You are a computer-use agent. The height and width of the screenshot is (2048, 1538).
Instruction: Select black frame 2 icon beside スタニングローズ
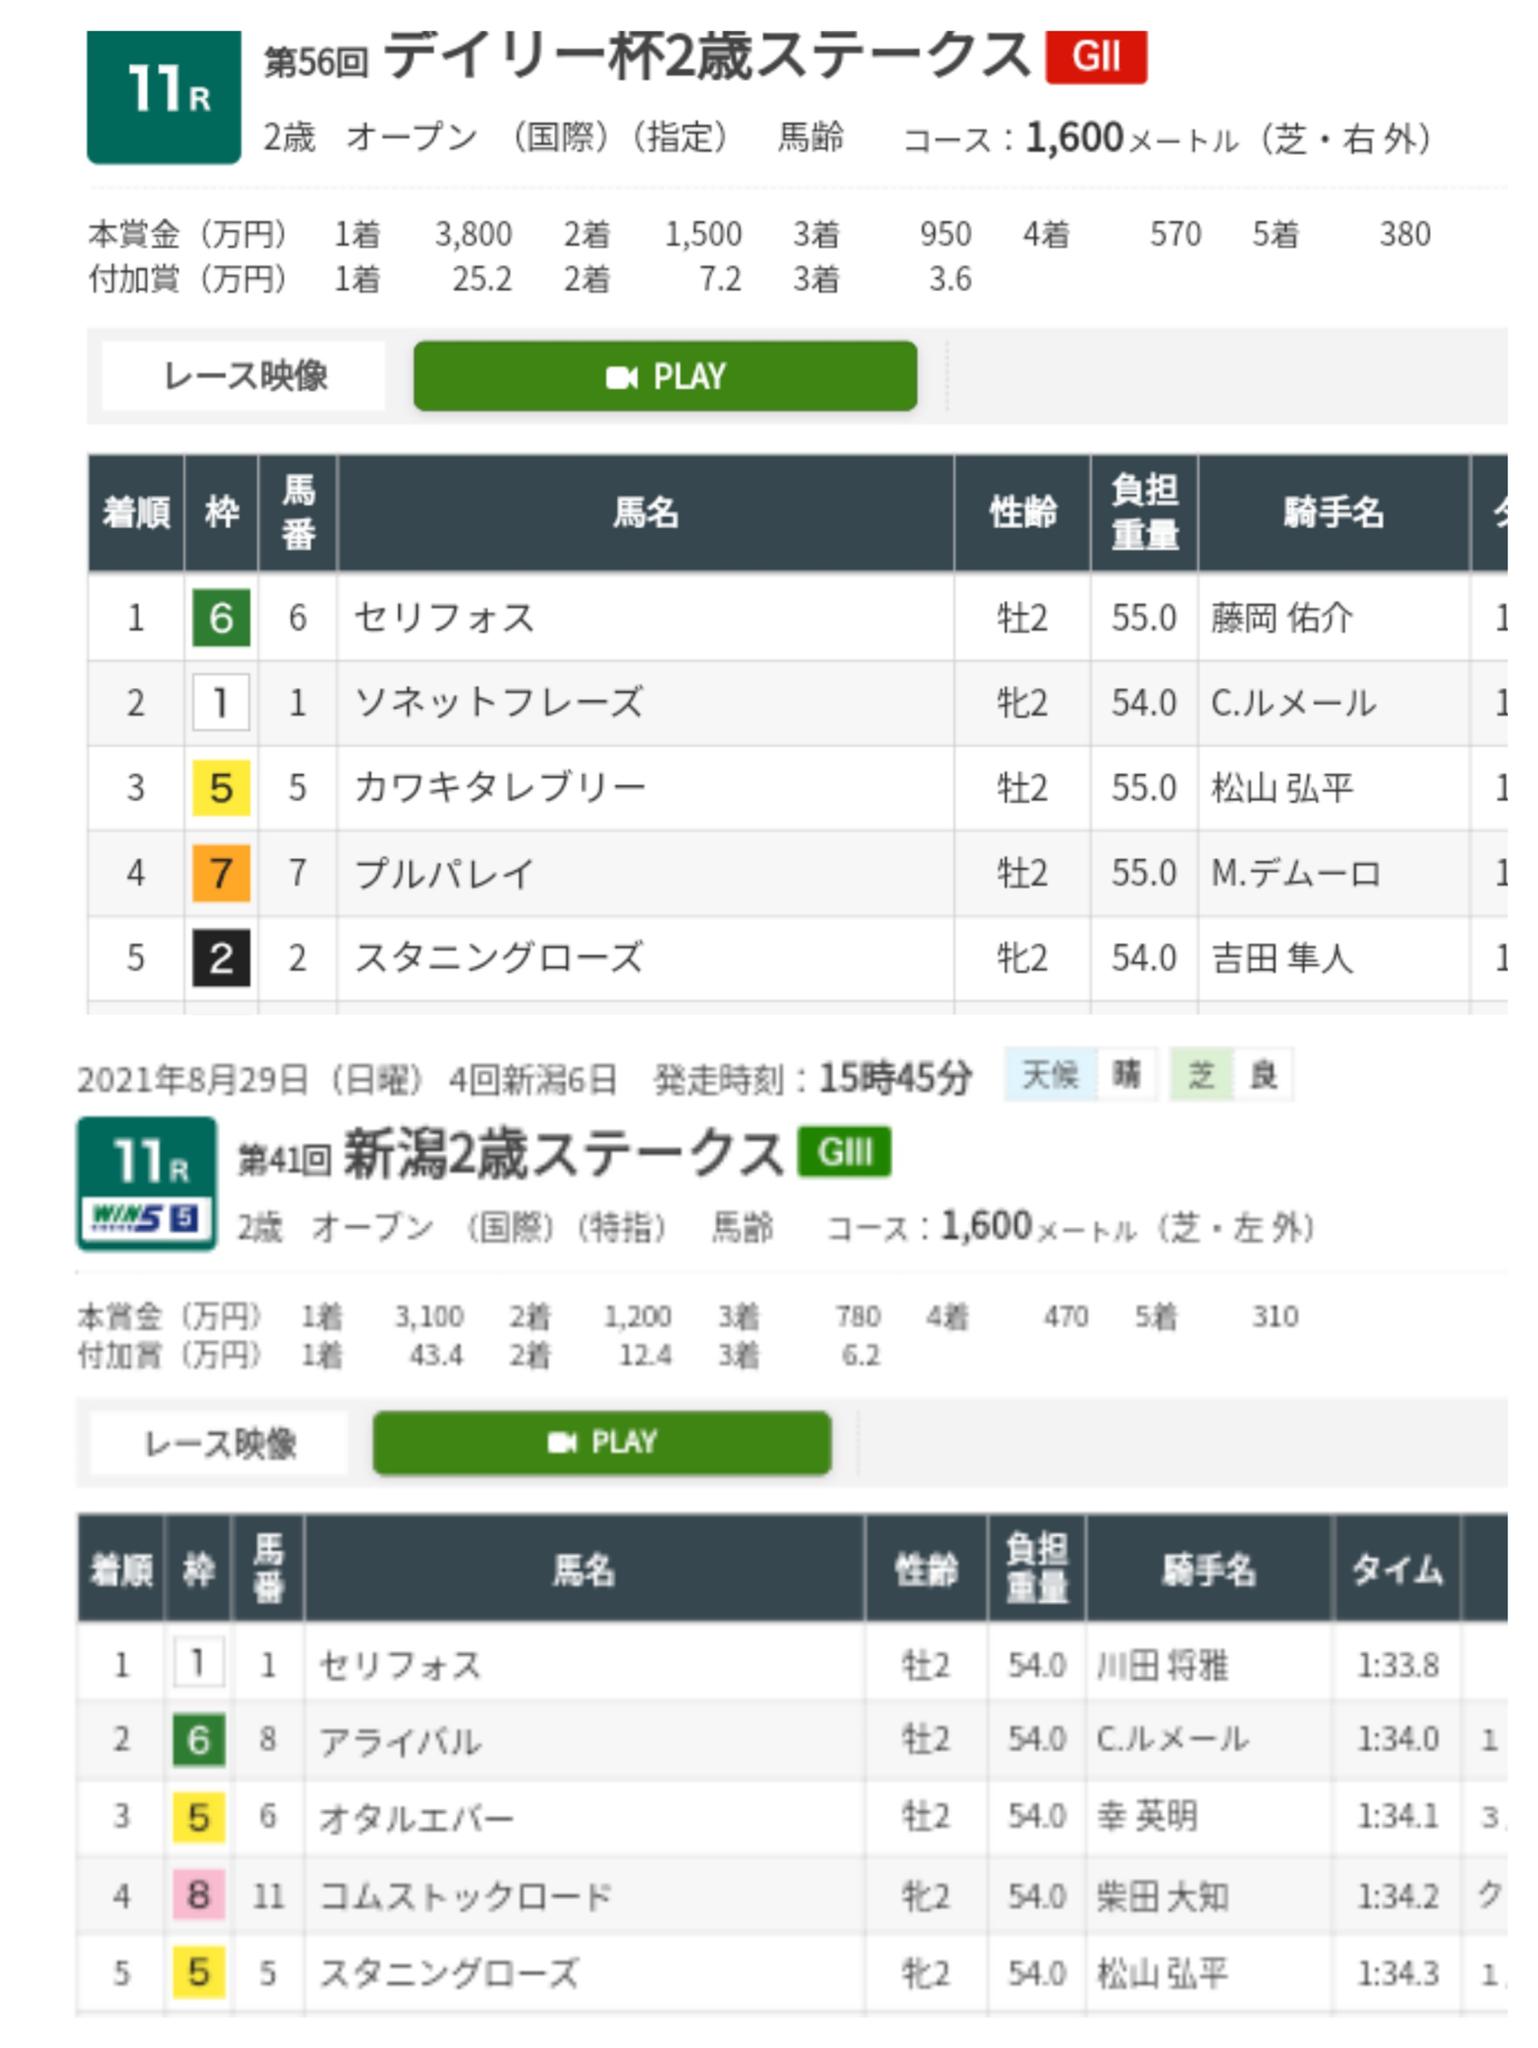[220, 958]
